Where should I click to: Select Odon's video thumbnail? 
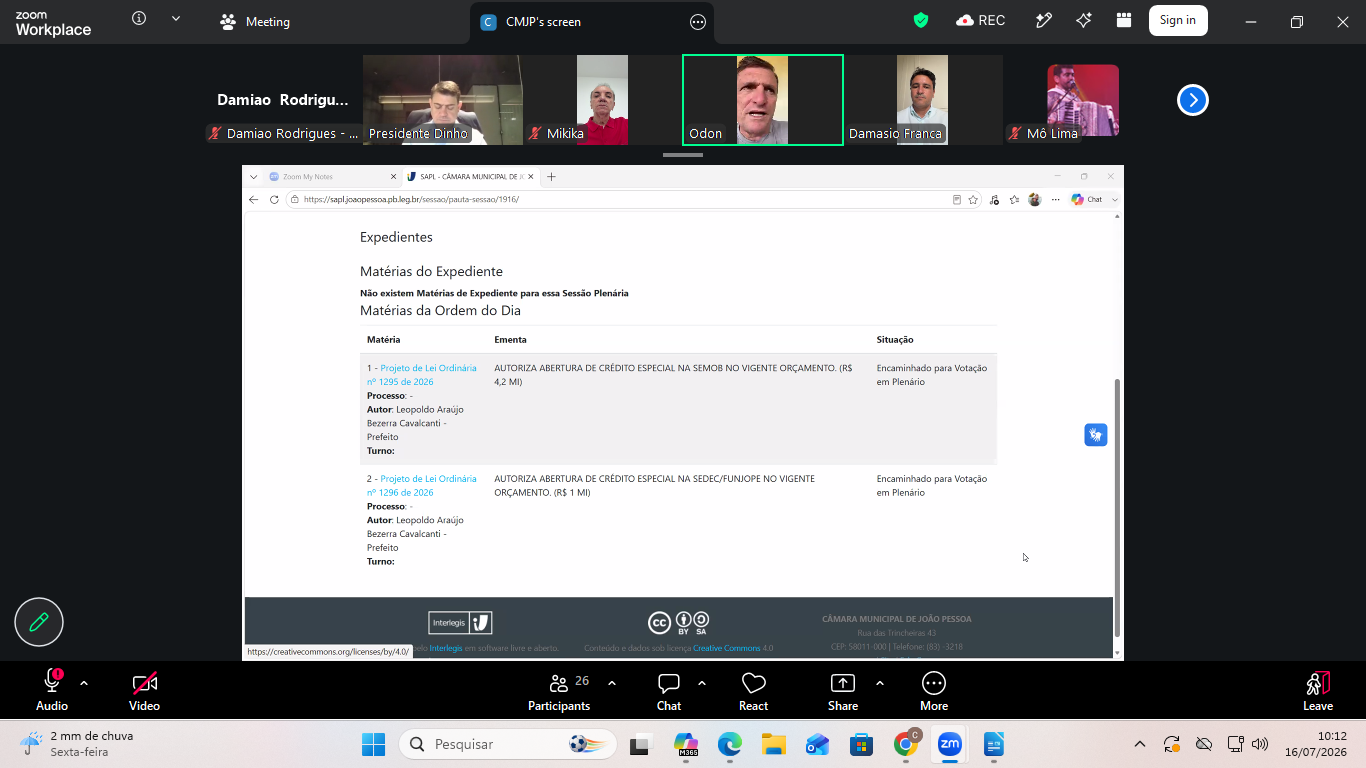coord(763,100)
